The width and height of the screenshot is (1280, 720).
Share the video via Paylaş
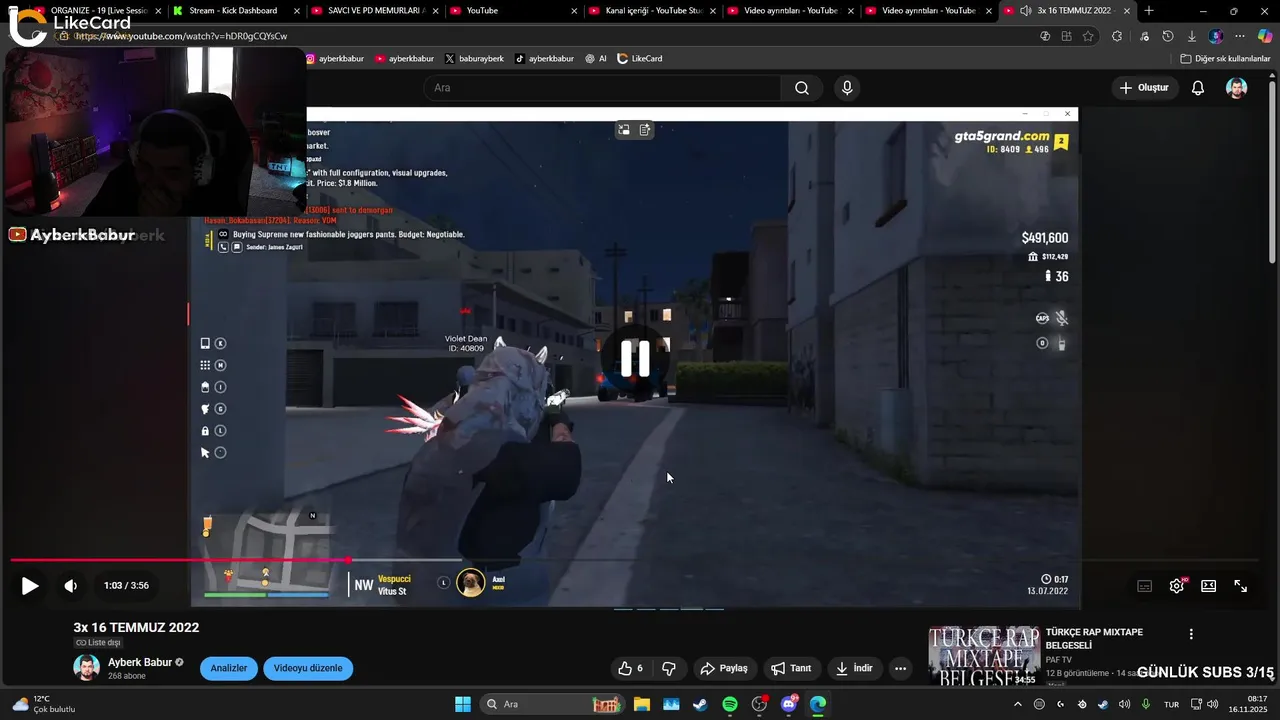click(x=724, y=668)
